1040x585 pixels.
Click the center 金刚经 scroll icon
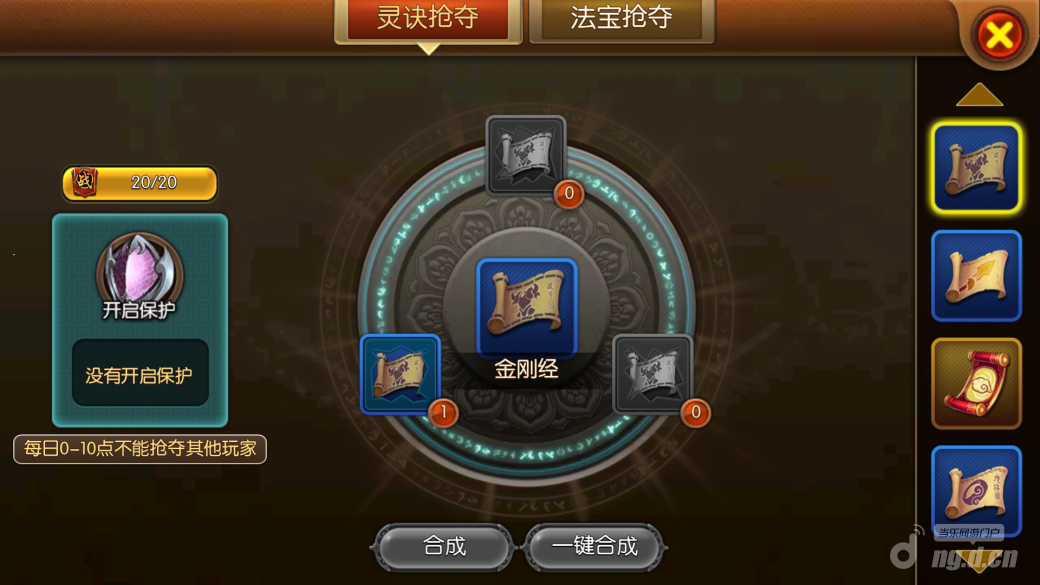coord(527,307)
